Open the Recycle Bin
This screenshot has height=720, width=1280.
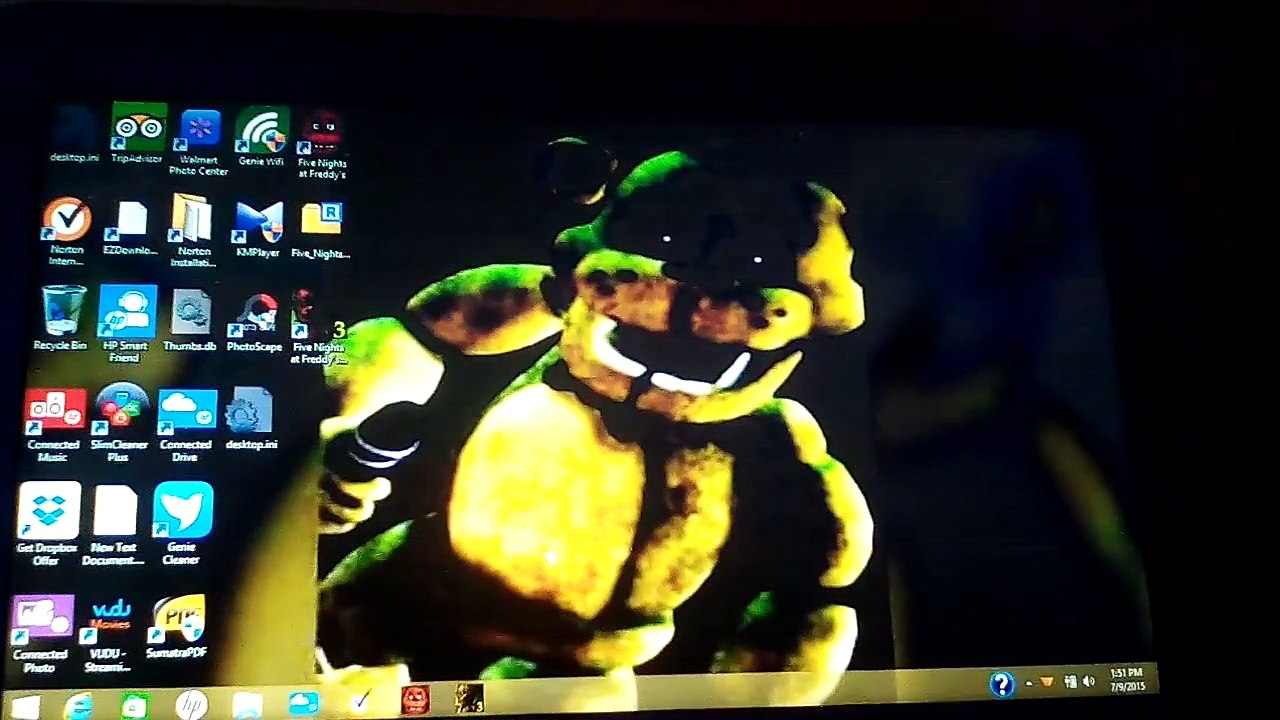point(61,317)
